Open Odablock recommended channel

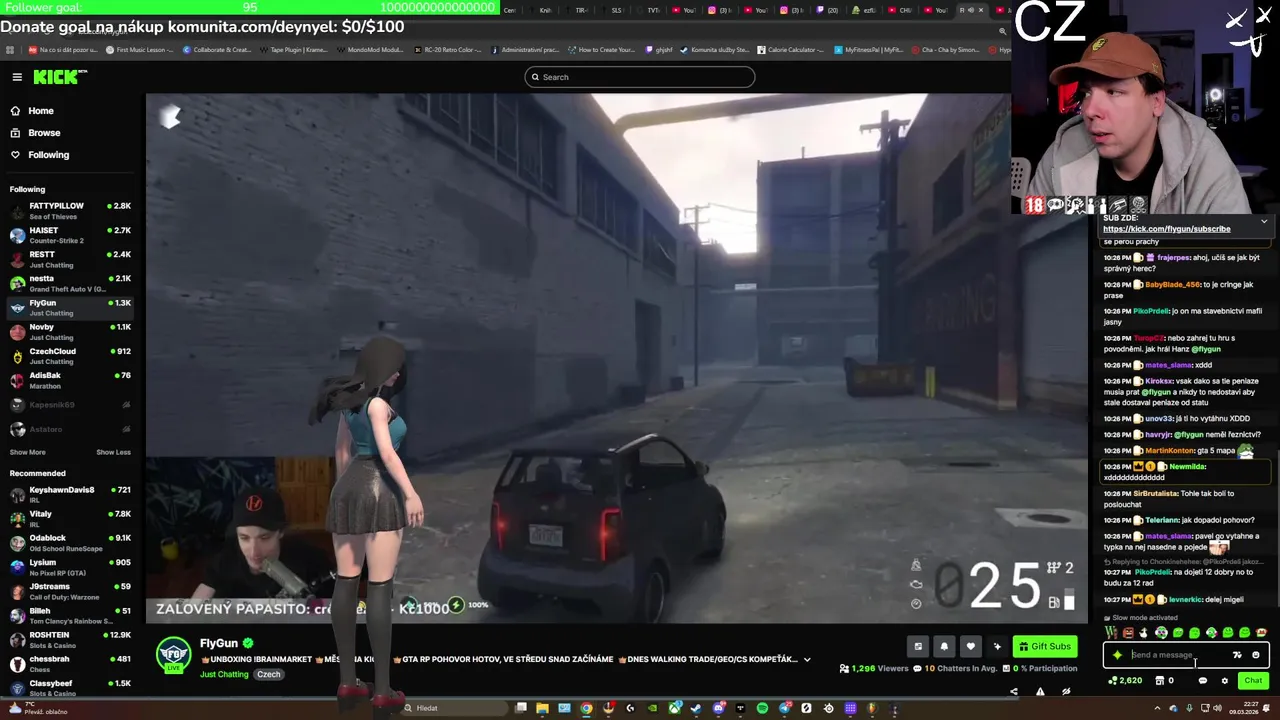[x=70, y=542]
